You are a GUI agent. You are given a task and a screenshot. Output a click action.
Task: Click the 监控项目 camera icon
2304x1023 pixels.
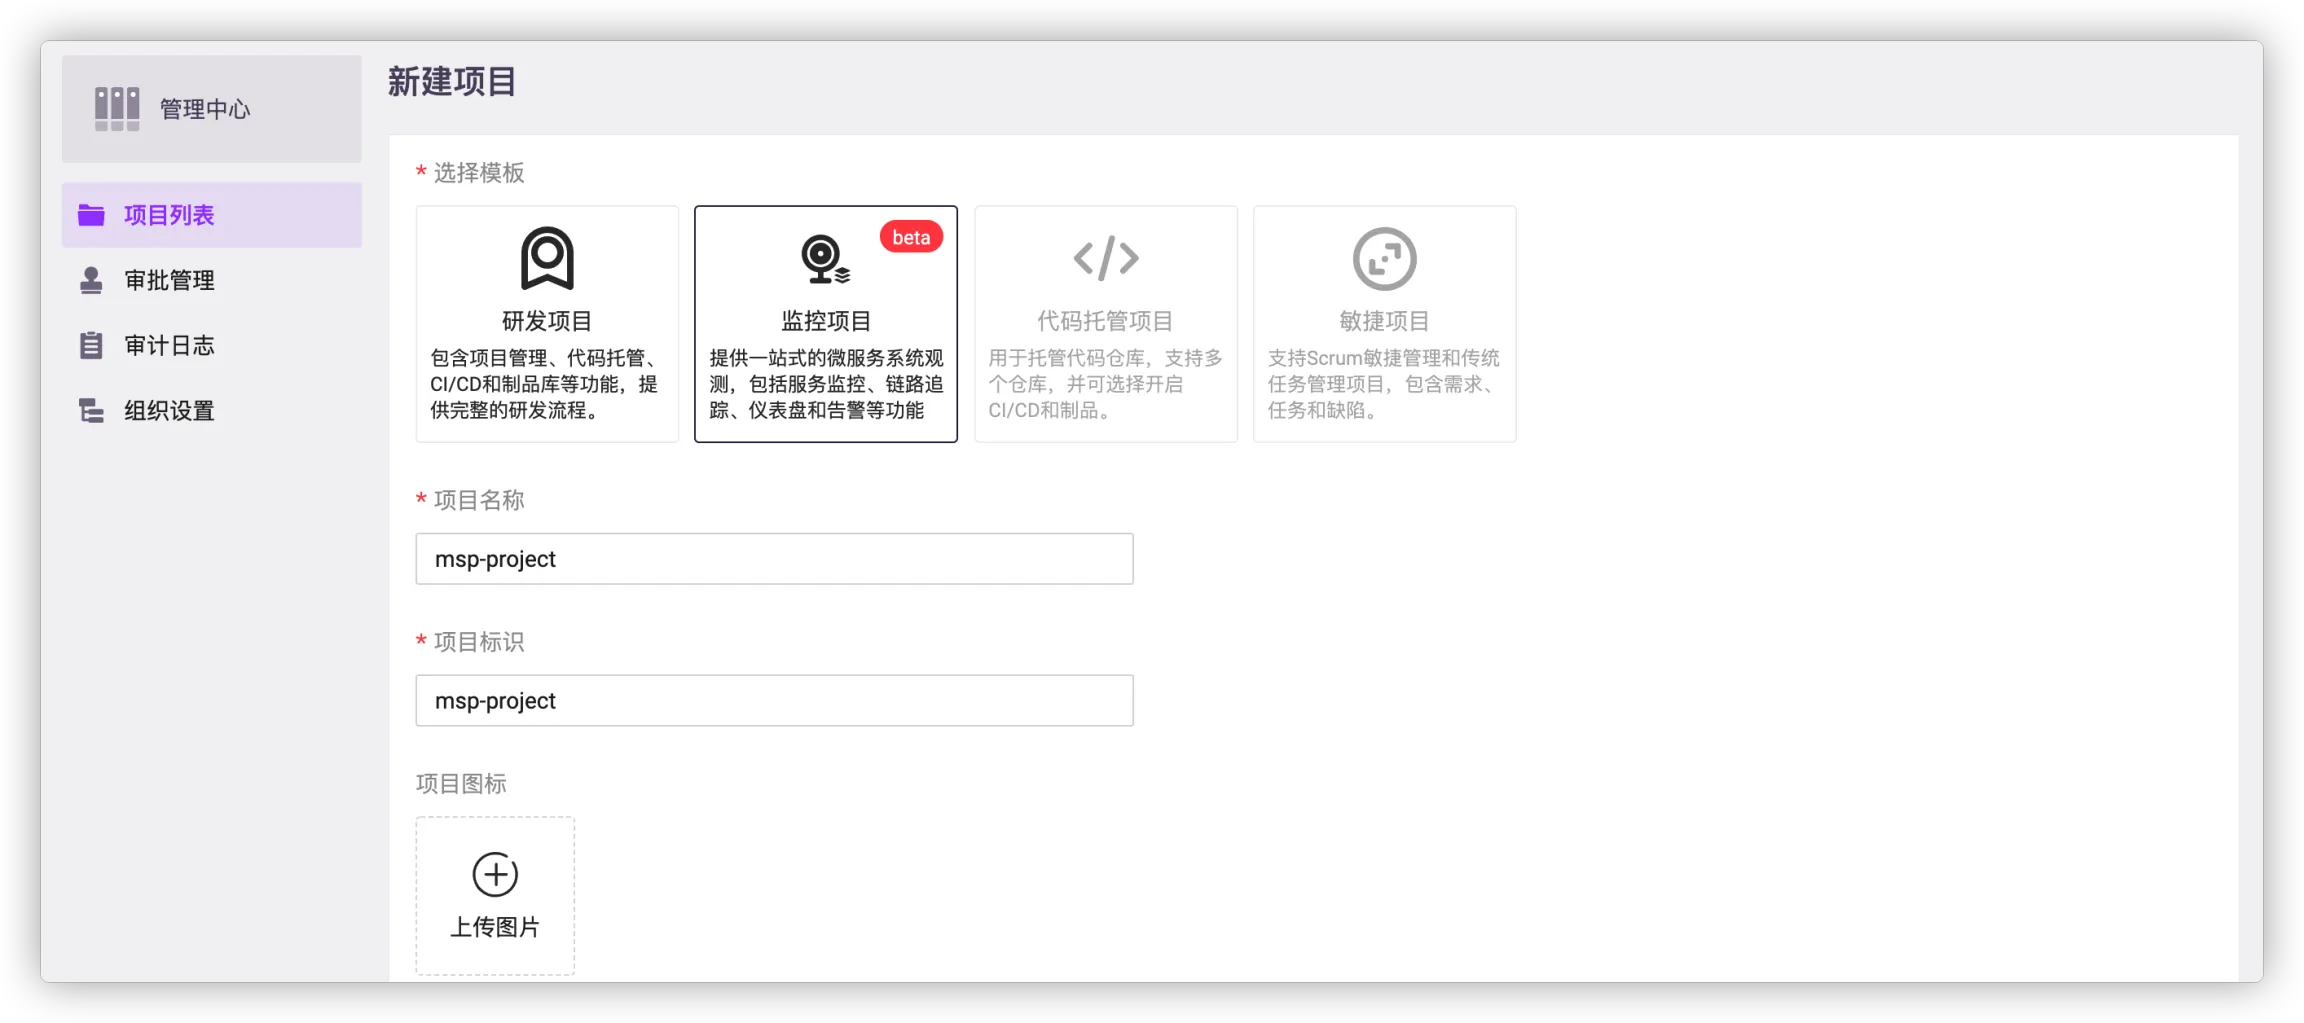pos(824,259)
